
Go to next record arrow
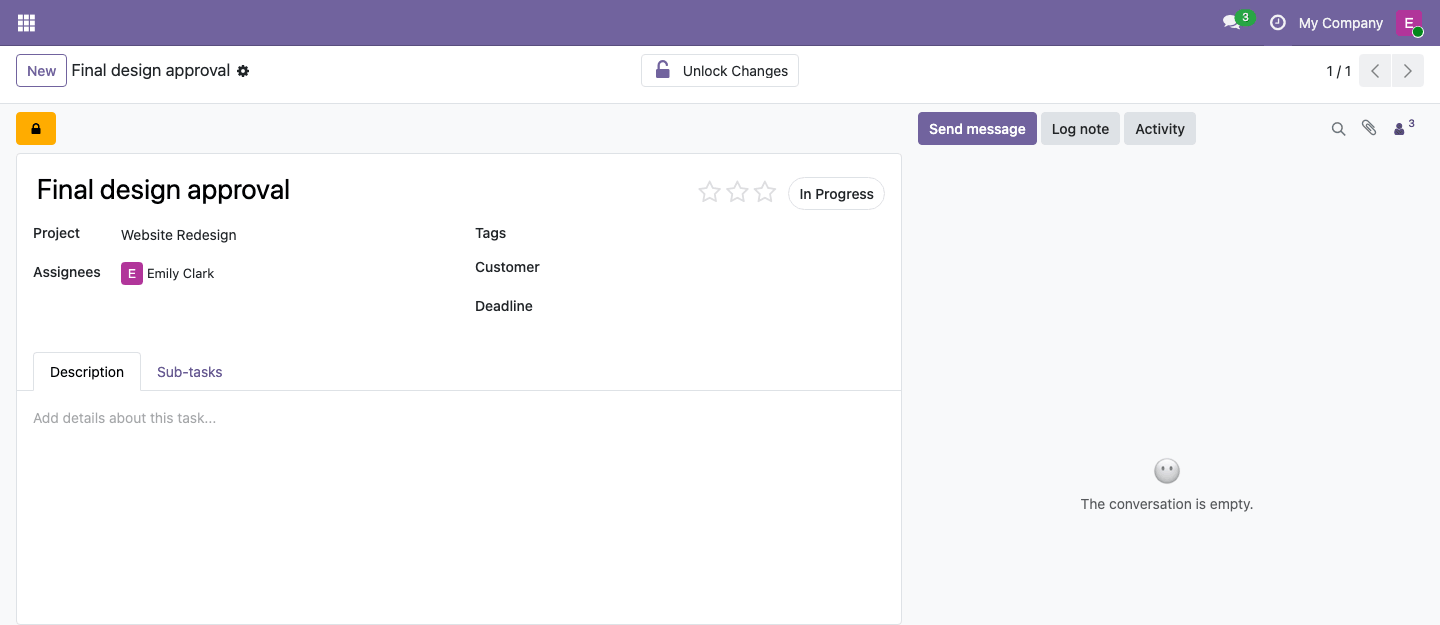pyautogui.click(x=1407, y=71)
